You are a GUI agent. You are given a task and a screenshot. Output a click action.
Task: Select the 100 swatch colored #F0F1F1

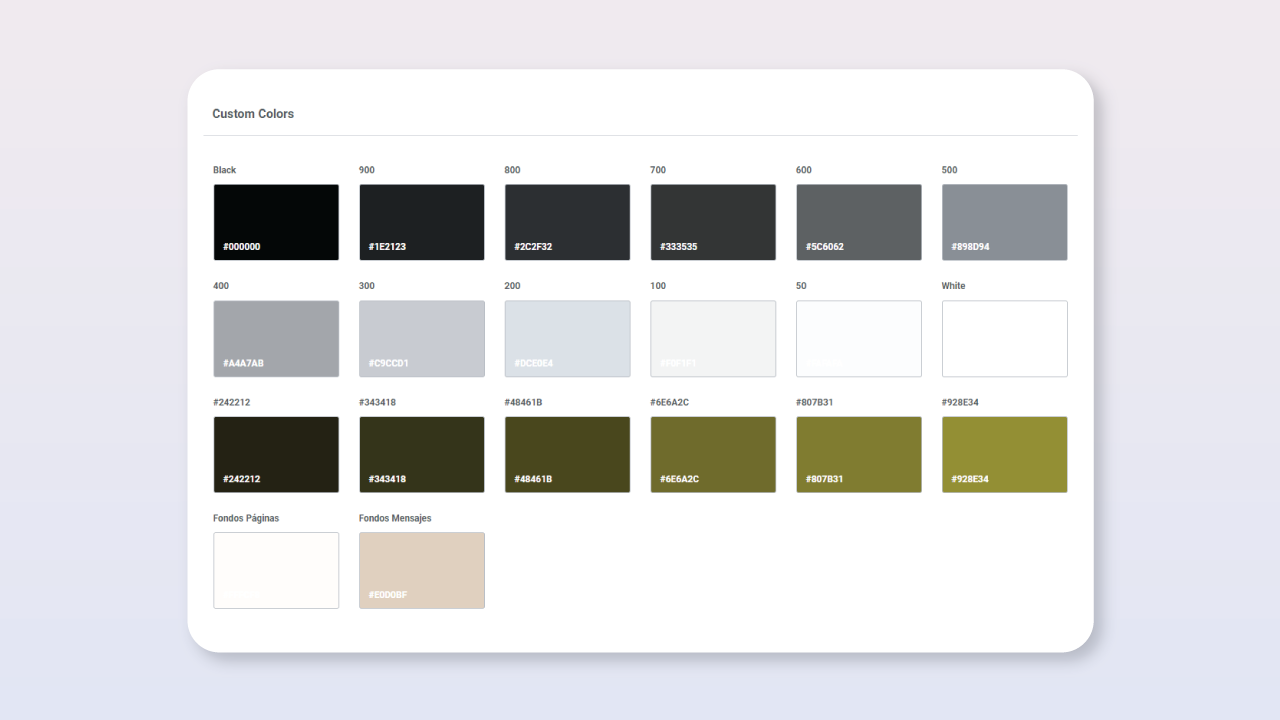pos(713,339)
